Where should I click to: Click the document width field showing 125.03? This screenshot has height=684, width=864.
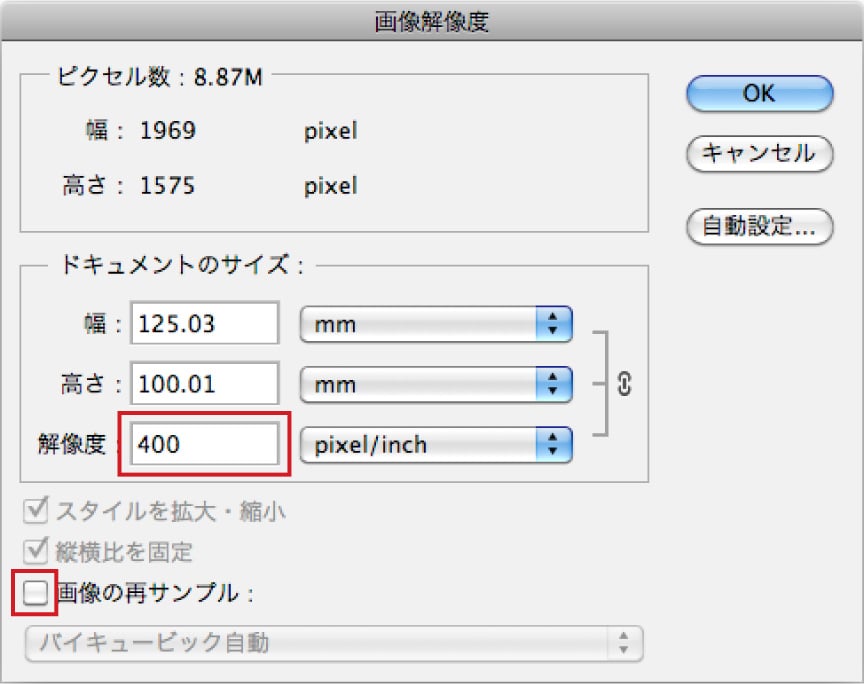[207, 324]
